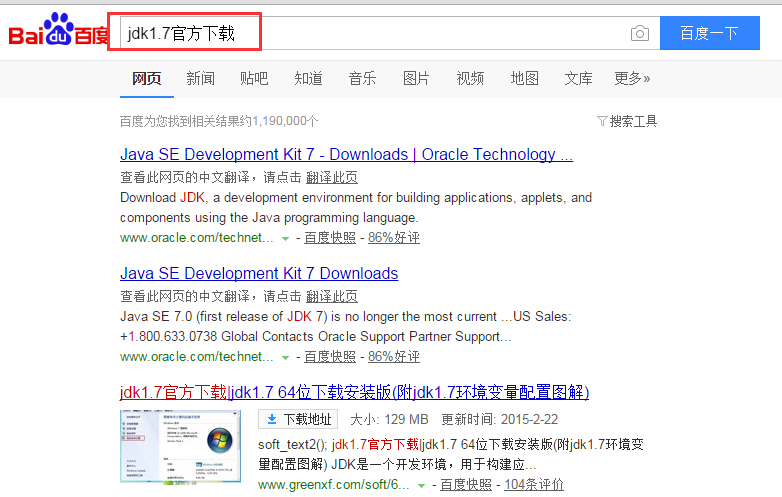Screen dimensions: 782x497
Task: Switch to the 图片 tab
Action: (x=416, y=78)
